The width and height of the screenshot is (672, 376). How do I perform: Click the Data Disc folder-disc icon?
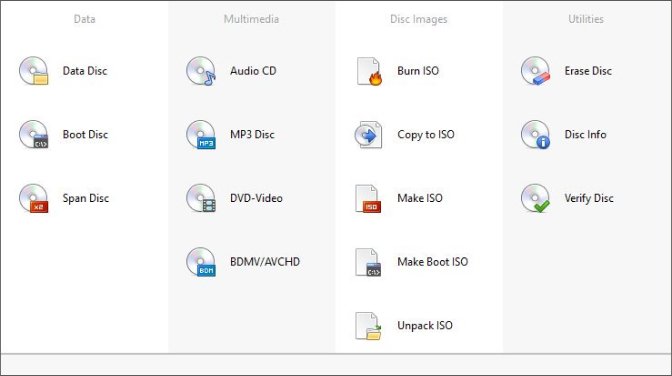tap(33, 71)
